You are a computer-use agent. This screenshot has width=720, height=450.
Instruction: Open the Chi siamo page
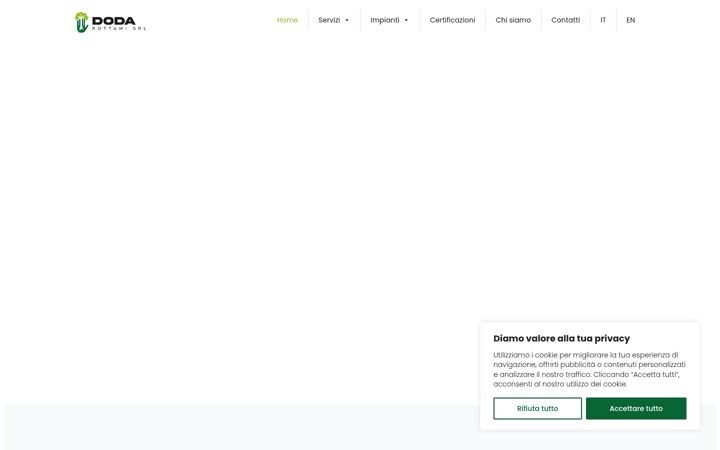click(513, 20)
